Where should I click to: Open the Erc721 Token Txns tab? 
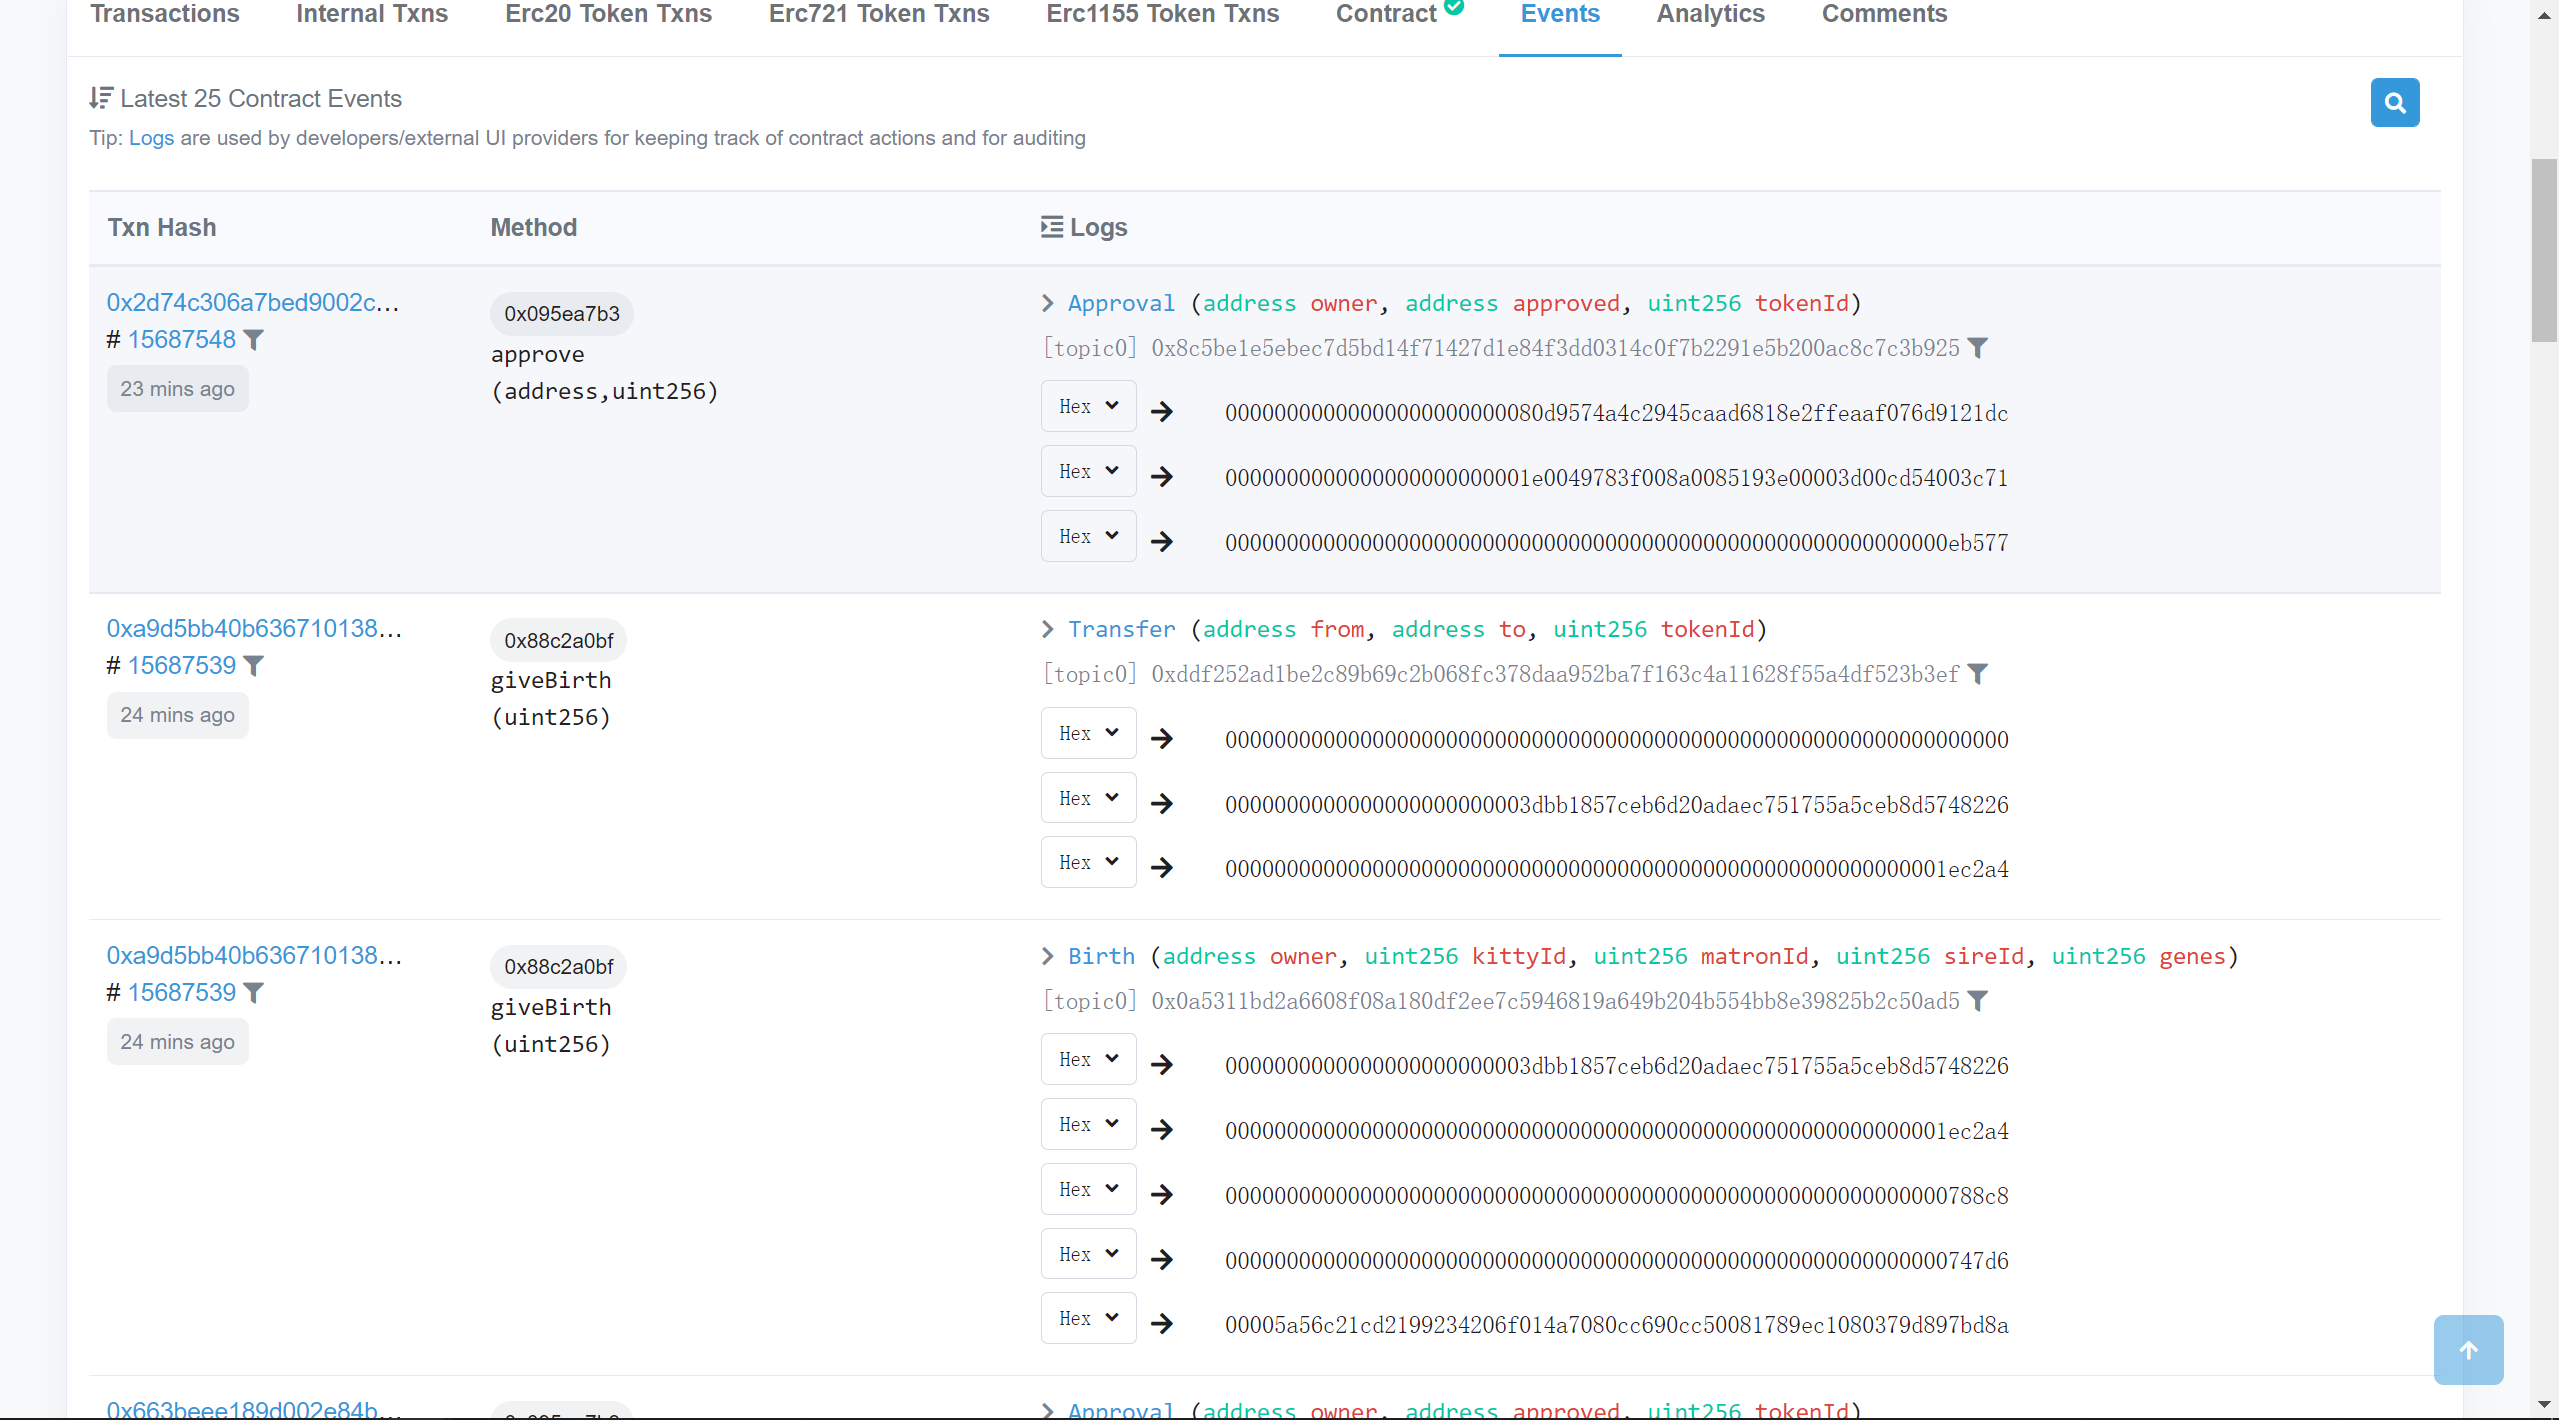point(878,14)
